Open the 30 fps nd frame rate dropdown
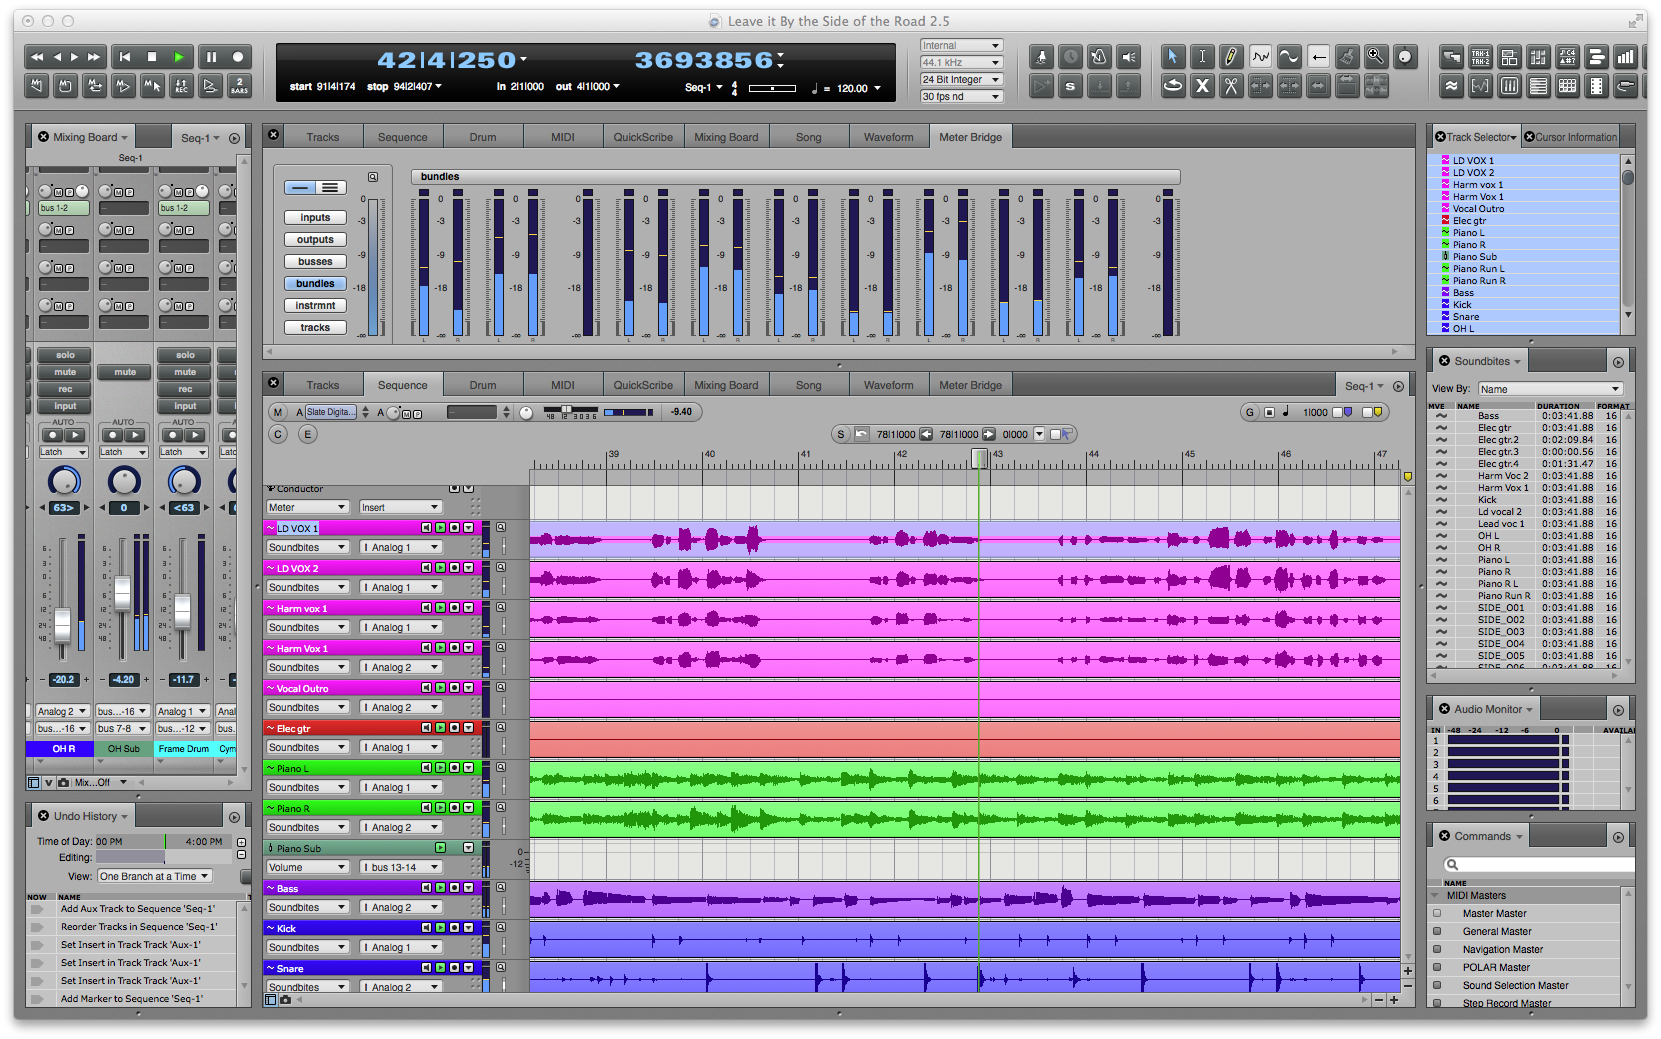Screen dimensions: 1661x1039 961,96
